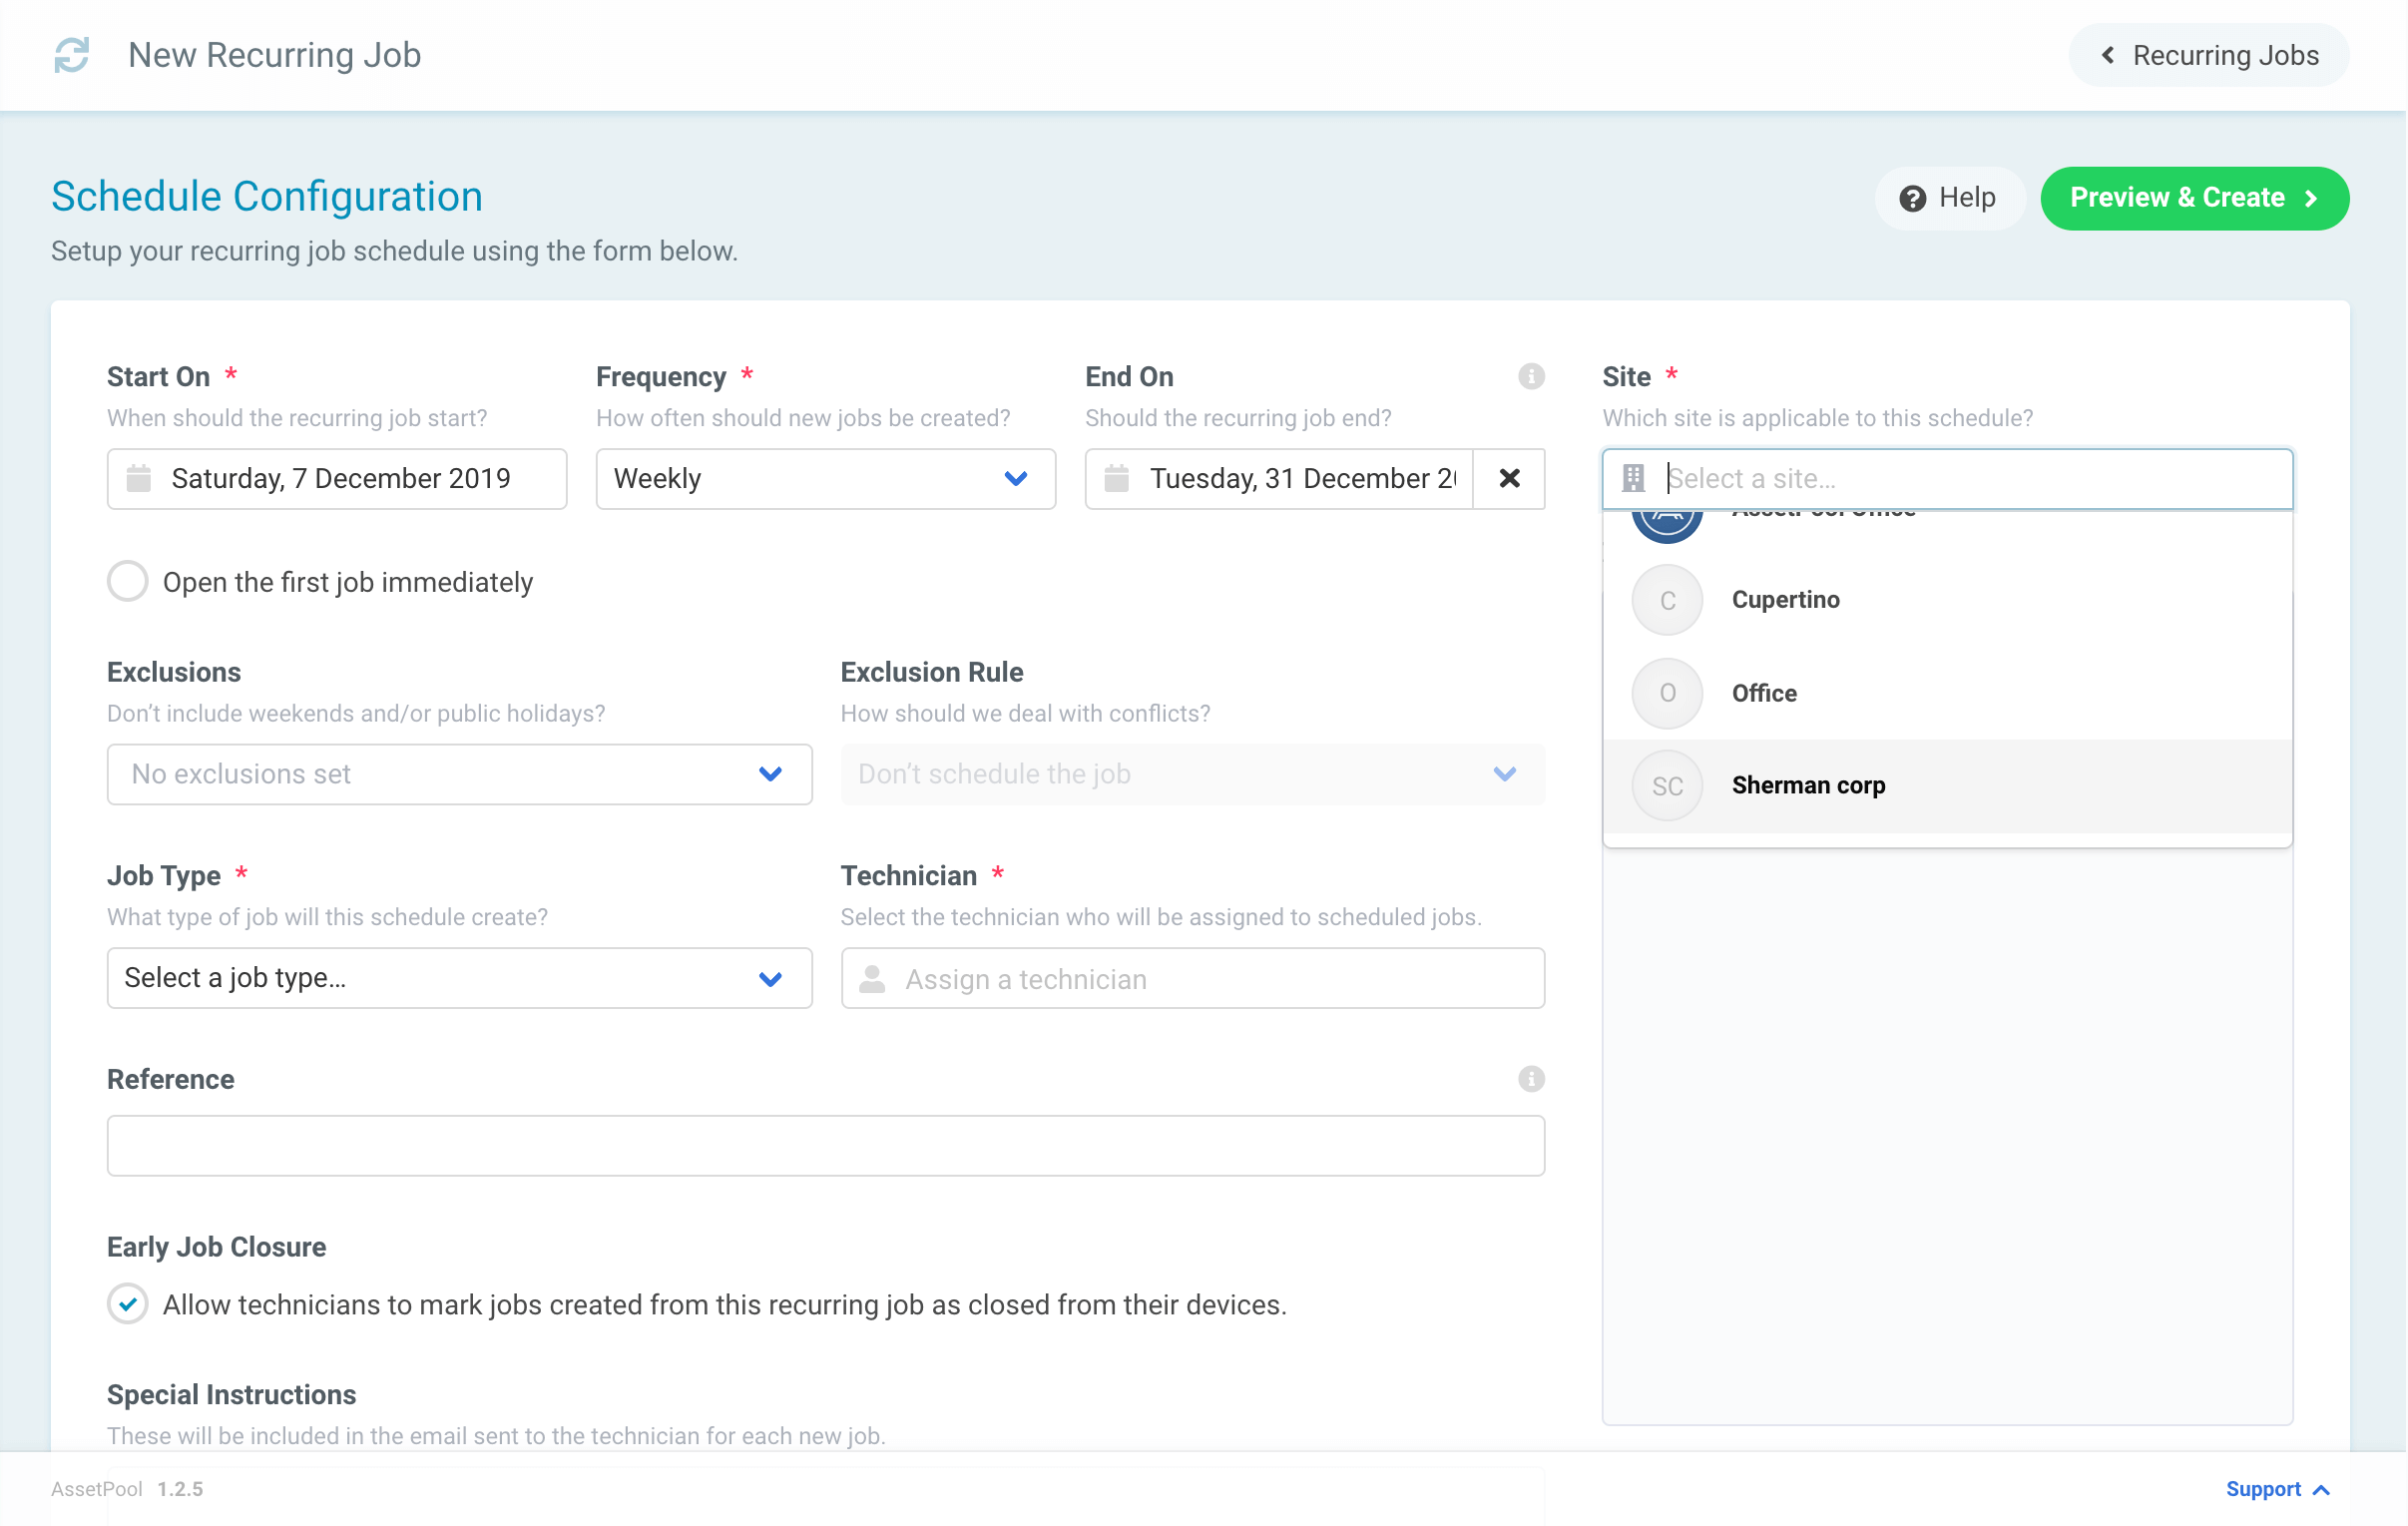Click the Exclusion Rule chevron arrow
This screenshot has height=1526, width=2408.
pyautogui.click(x=1504, y=773)
